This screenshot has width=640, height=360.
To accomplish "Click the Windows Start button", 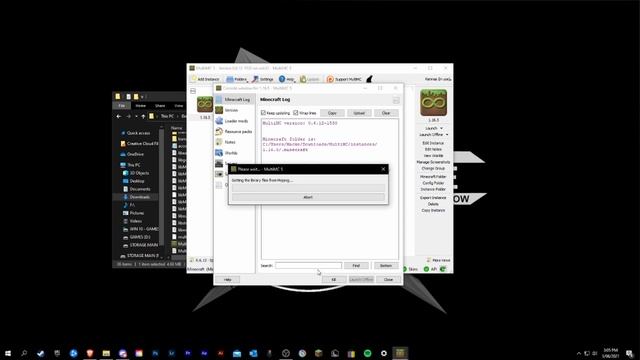I will [x=8, y=353].
